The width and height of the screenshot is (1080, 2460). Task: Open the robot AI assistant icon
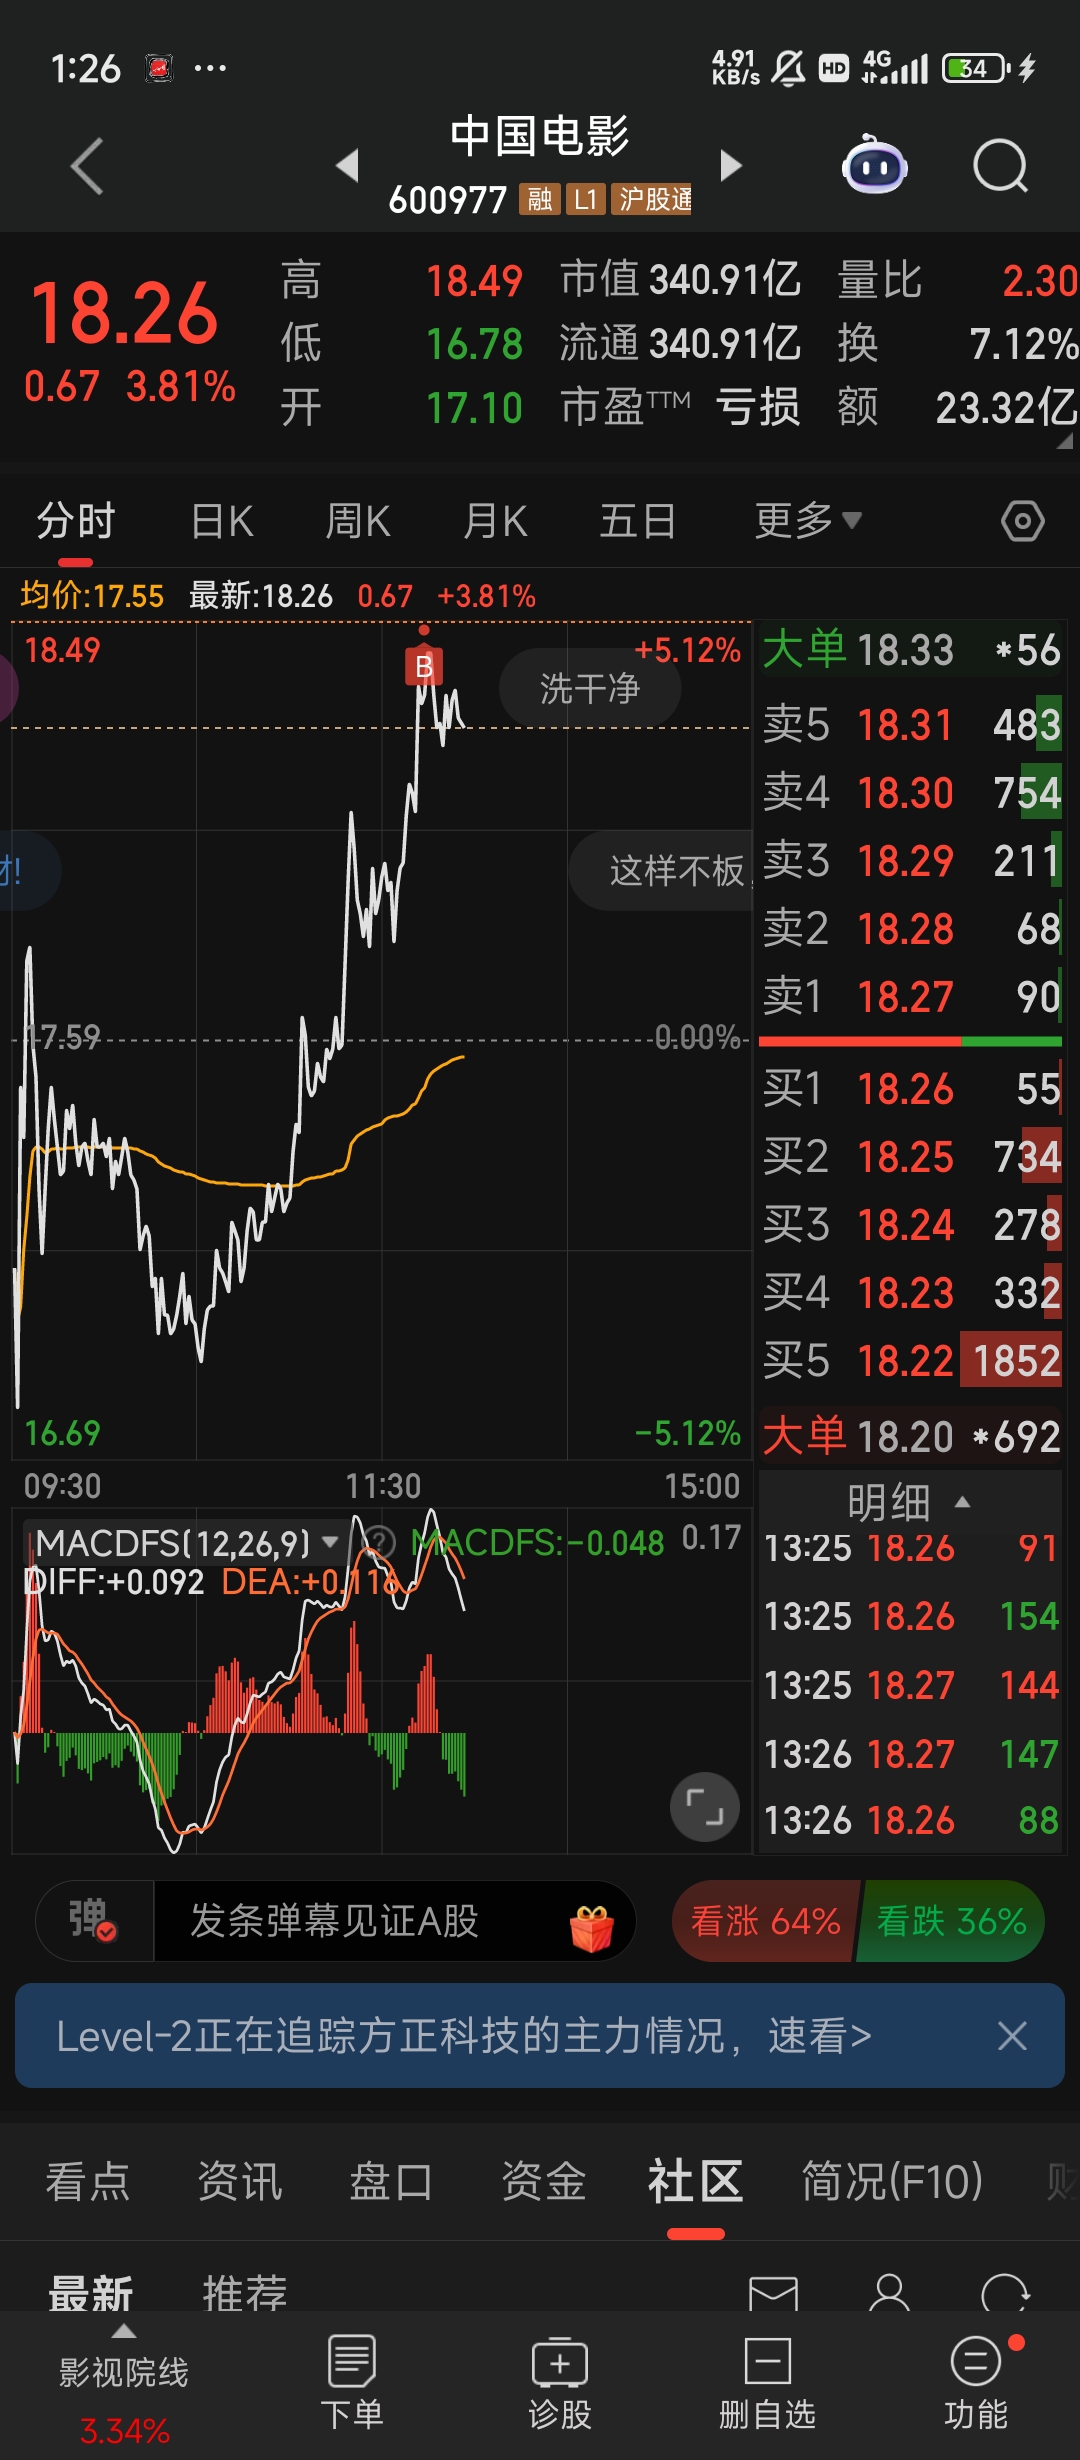tap(875, 165)
